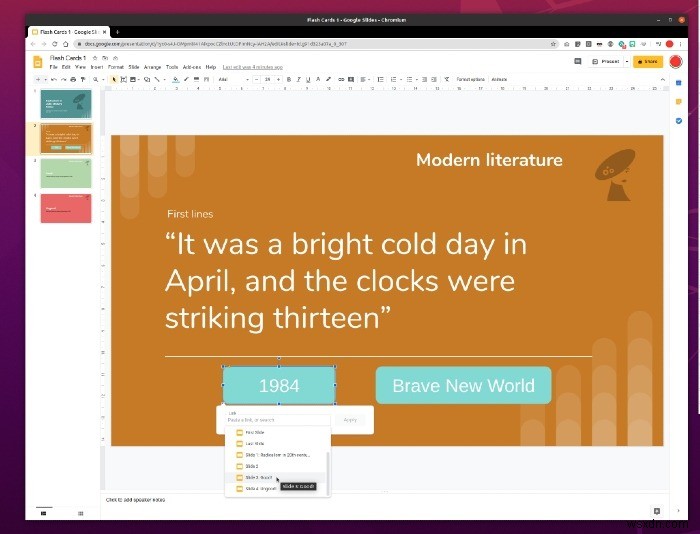Open the font family dropdown
This screenshot has height=534, width=700.
point(233,79)
